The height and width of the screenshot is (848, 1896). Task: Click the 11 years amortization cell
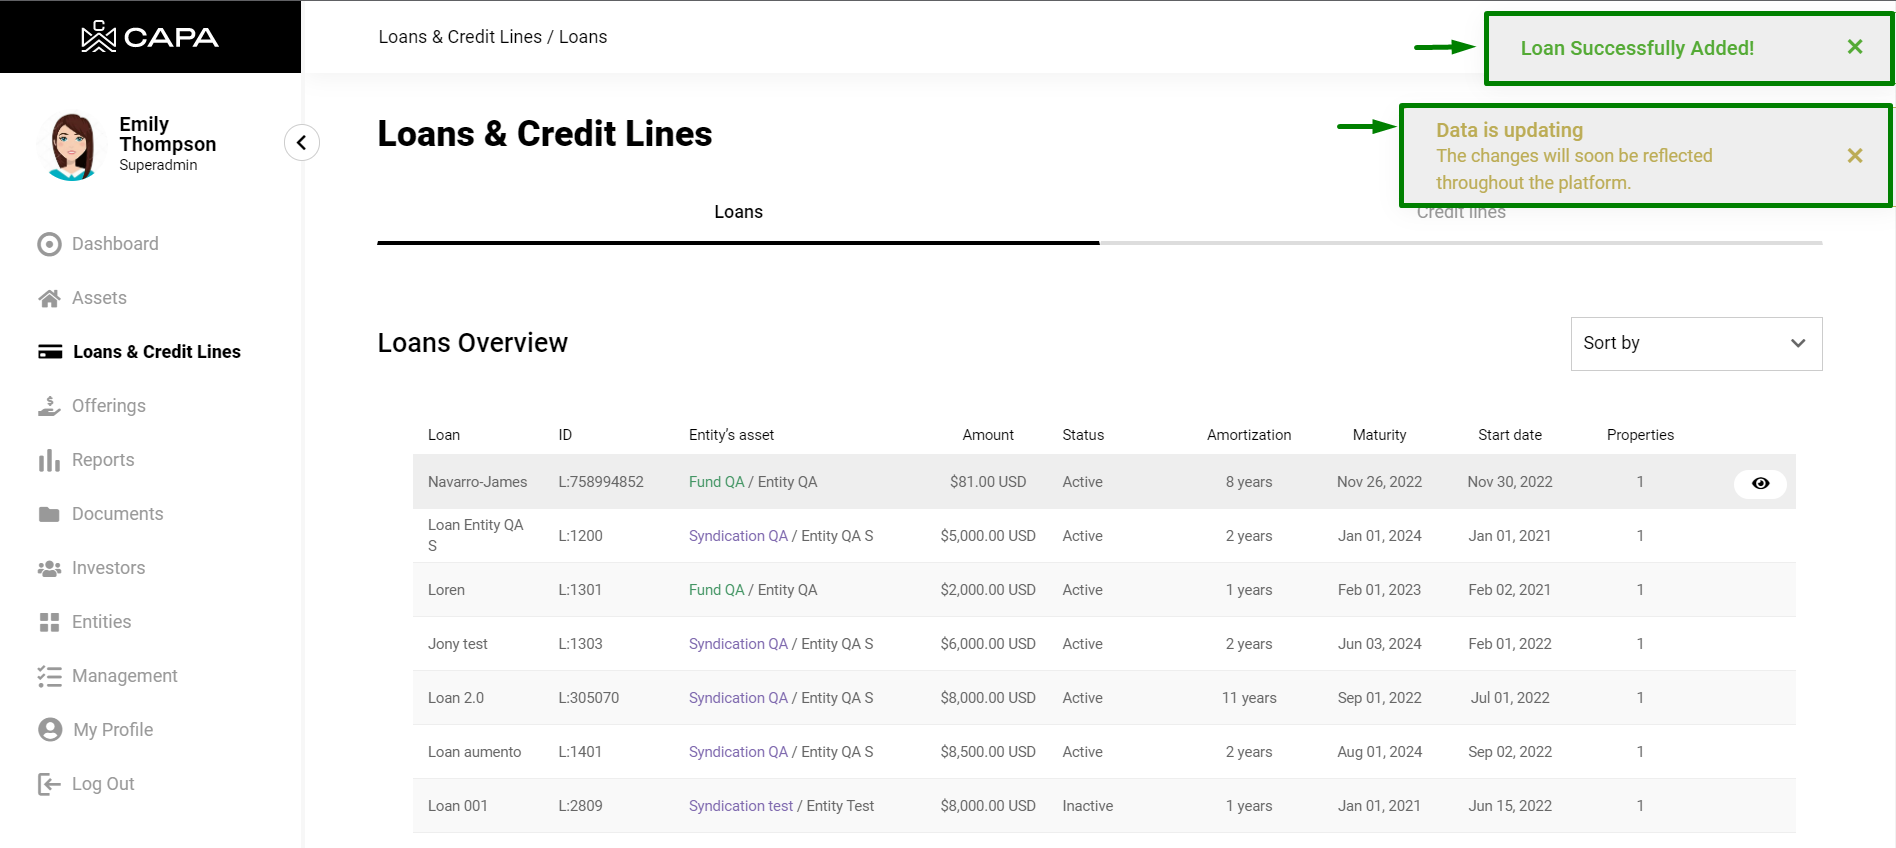click(1249, 698)
